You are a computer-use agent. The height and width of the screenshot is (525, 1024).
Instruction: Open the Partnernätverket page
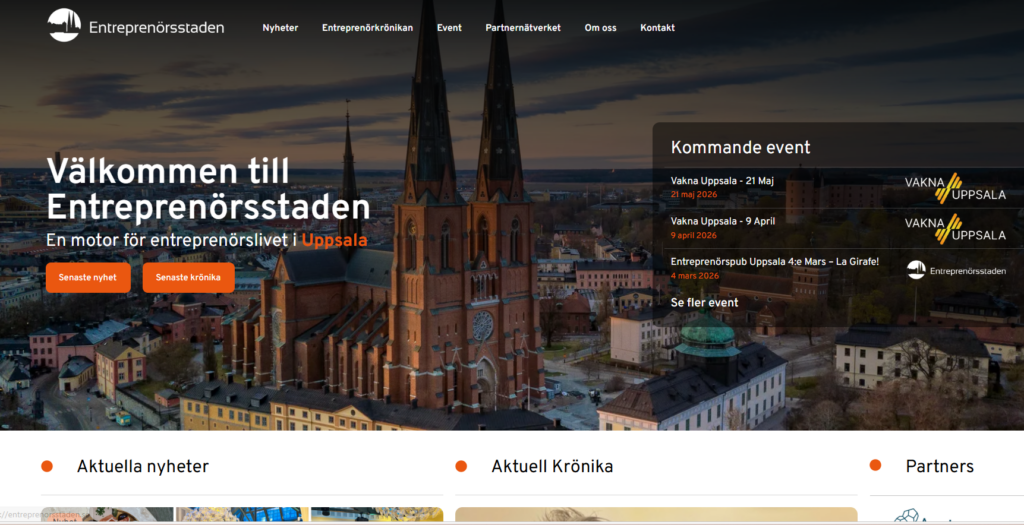click(523, 28)
